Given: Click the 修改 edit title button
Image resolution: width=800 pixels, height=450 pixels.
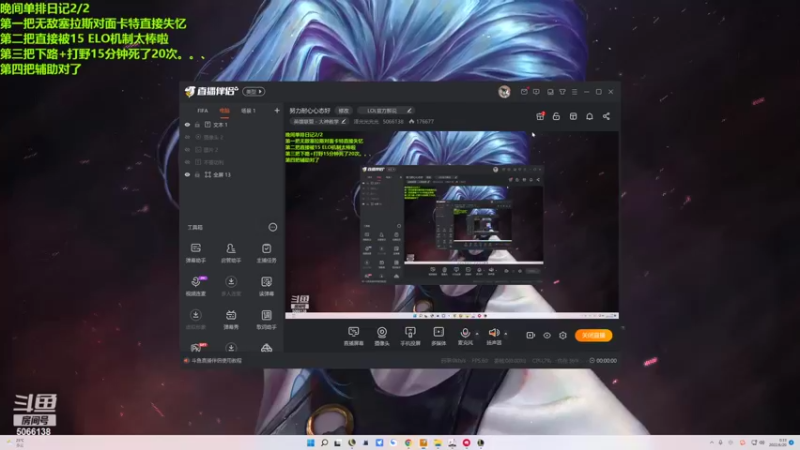Looking at the screenshot, I should click(343, 110).
